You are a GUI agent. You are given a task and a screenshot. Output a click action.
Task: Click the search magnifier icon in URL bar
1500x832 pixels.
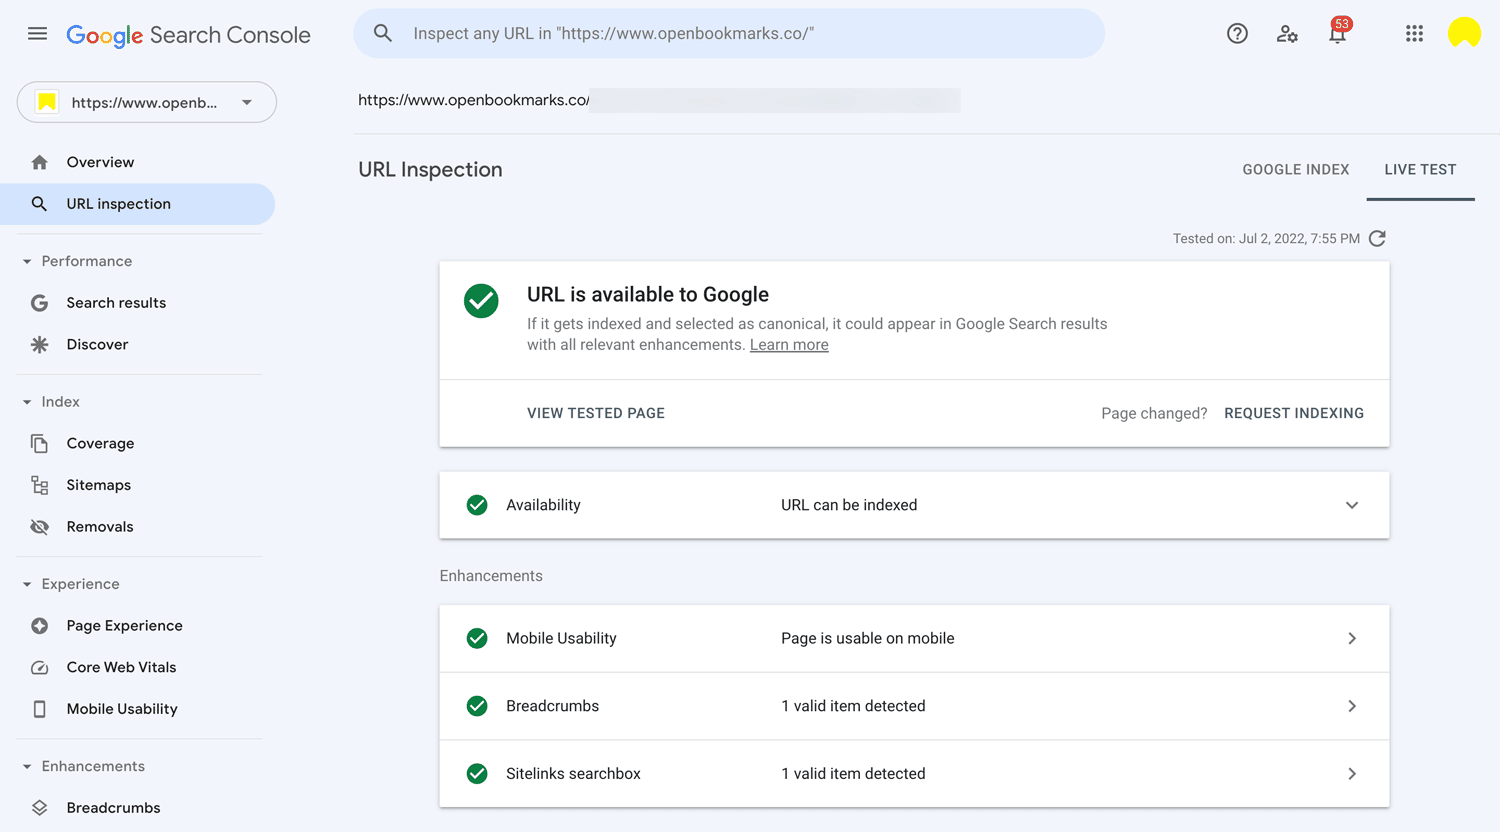(383, 33)
